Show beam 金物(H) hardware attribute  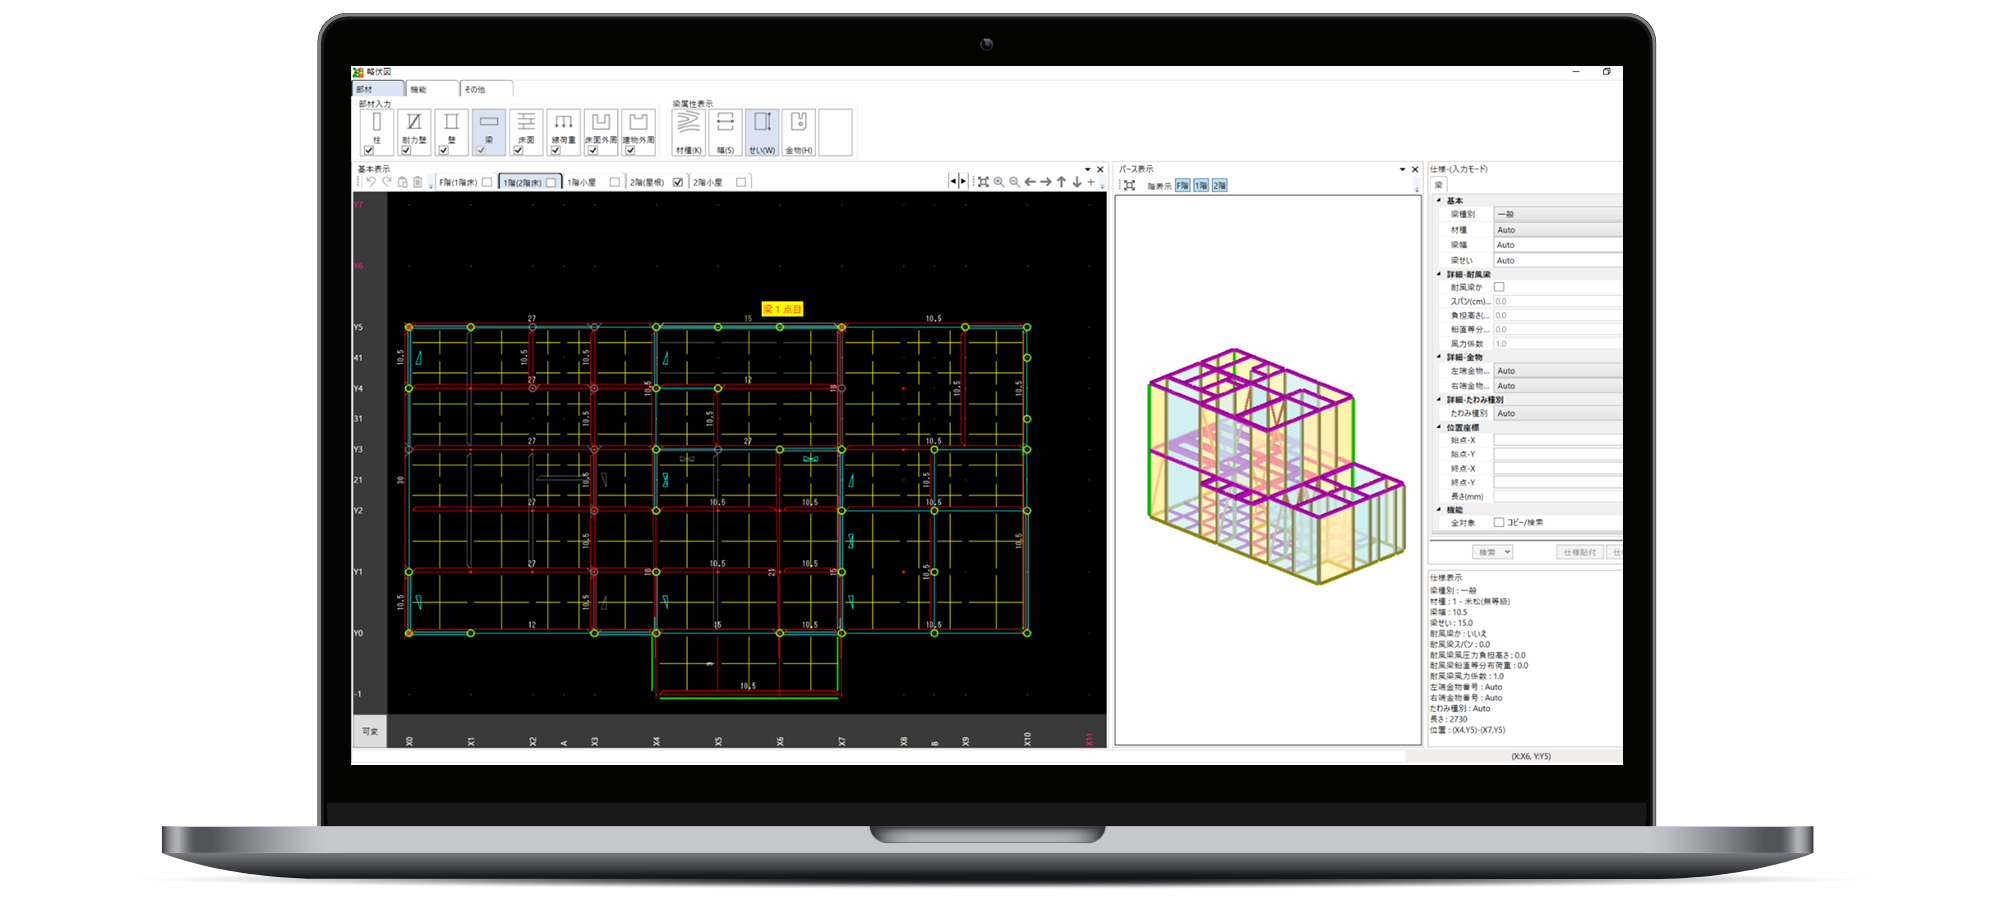point(799,130)
